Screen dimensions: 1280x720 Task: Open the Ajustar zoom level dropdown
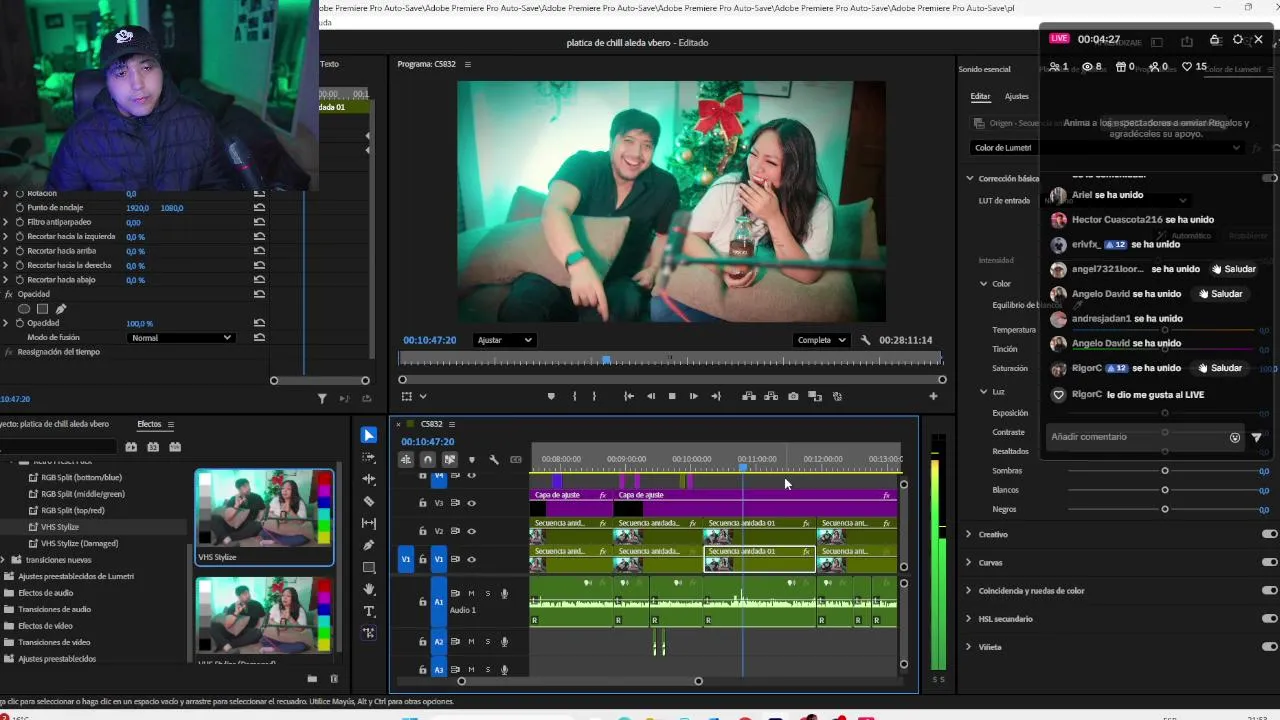[x=504, y=340]
